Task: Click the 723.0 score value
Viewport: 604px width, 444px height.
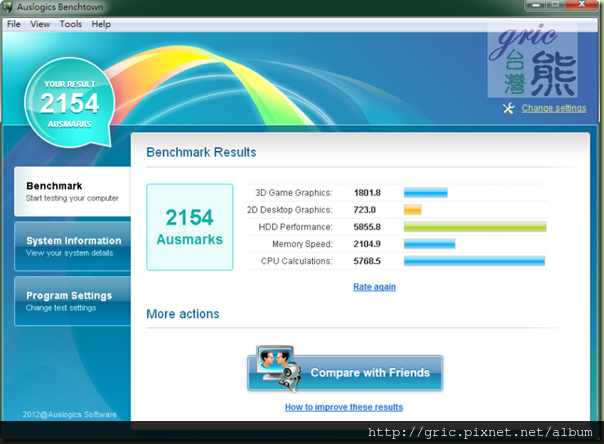Action: point(364,210)
